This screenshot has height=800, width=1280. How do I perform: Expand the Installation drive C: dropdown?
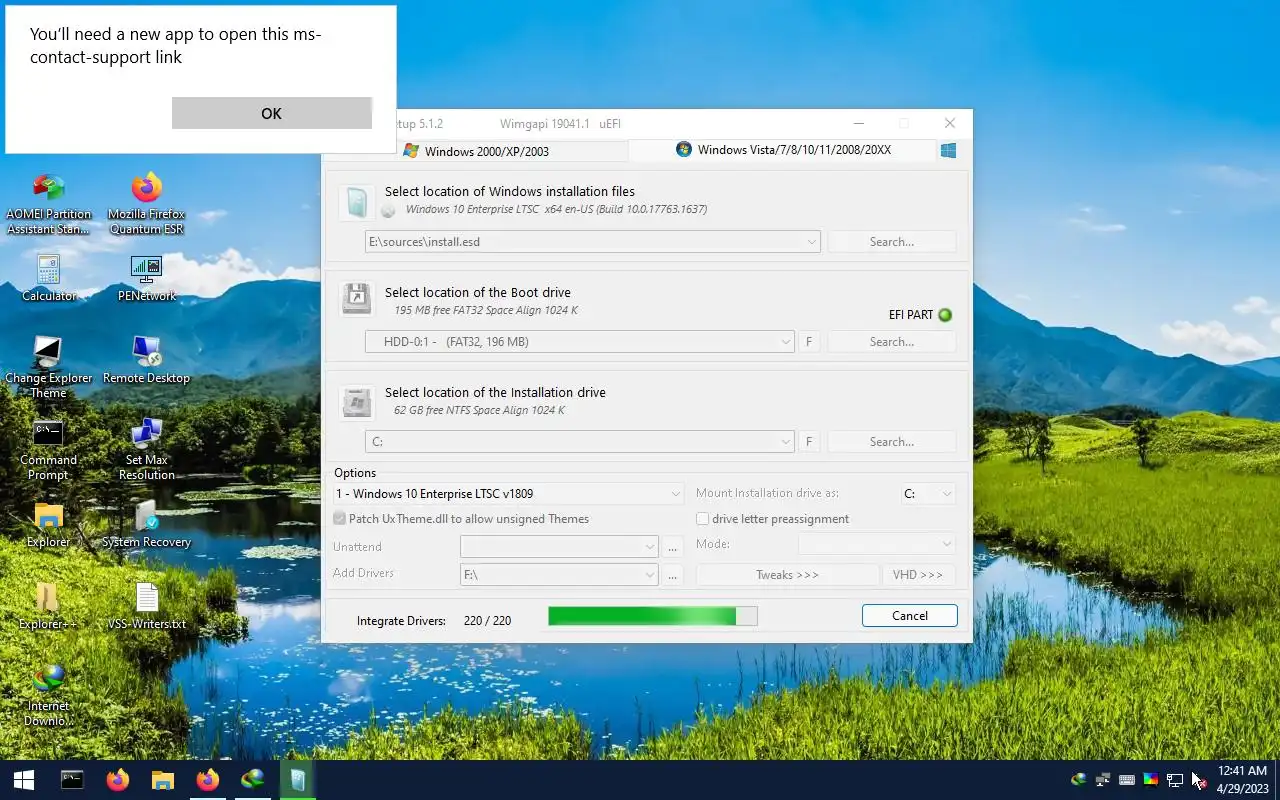(x=785, y=442)
